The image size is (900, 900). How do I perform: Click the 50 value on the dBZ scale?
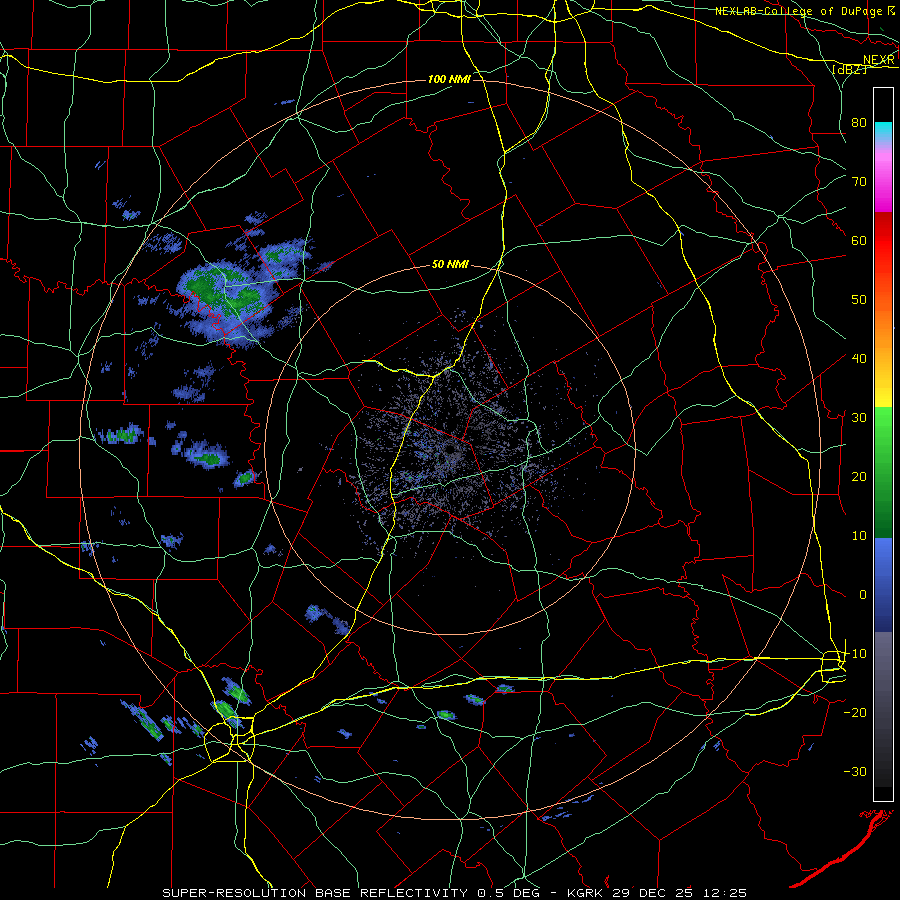tap(859, 299)
